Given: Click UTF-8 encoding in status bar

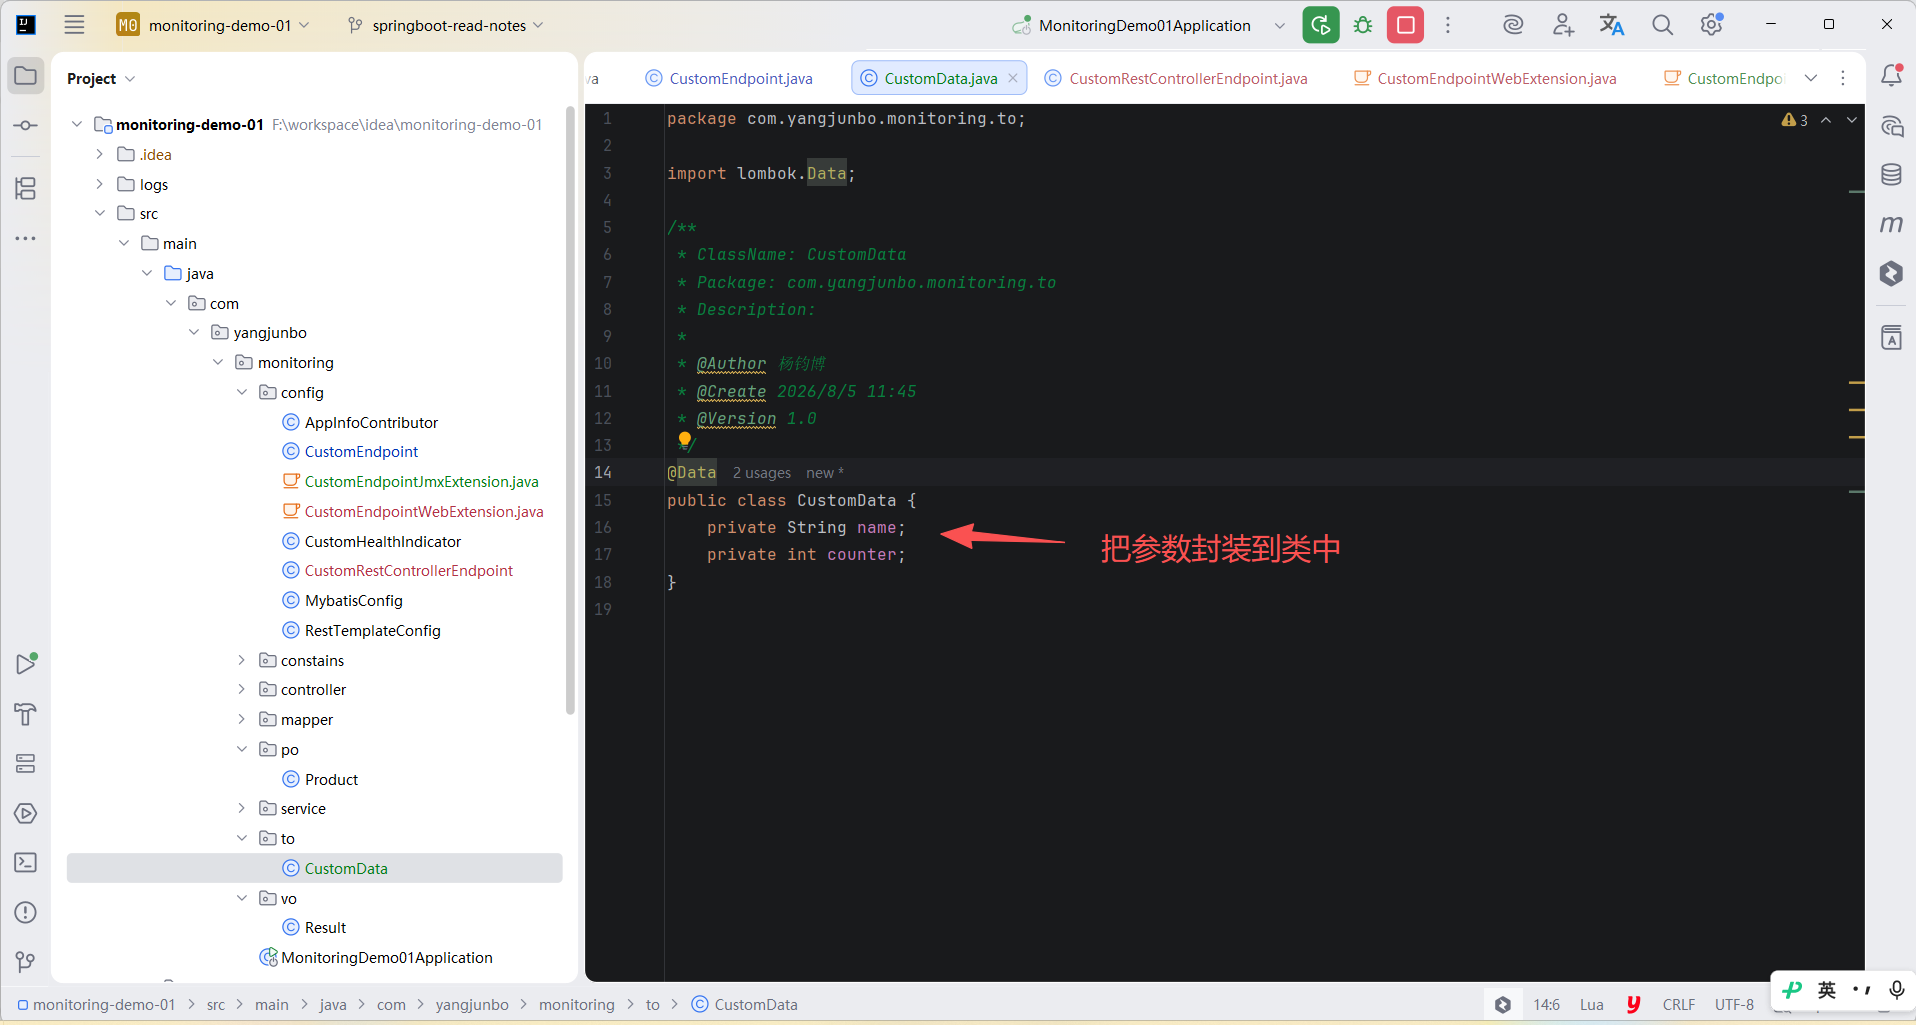Looking at the screenshot, I should tap(1734, 1005).
